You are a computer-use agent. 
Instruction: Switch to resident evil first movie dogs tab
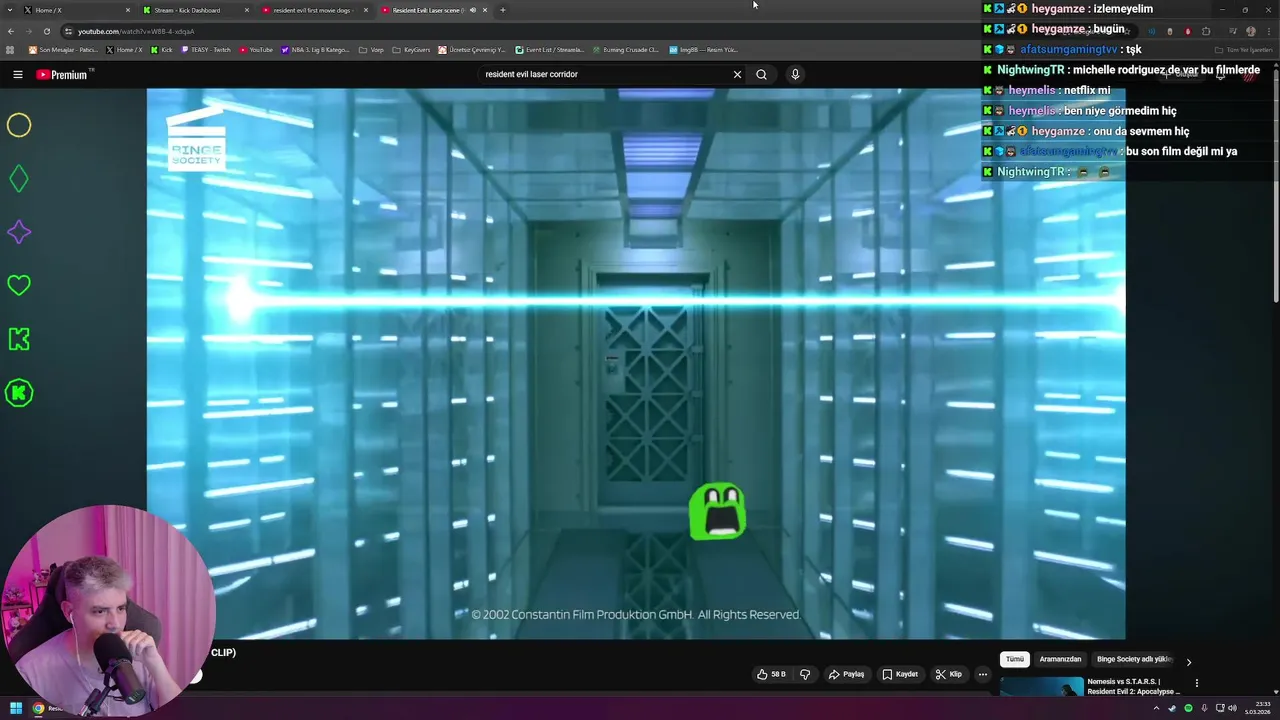[x=312, y=10]
